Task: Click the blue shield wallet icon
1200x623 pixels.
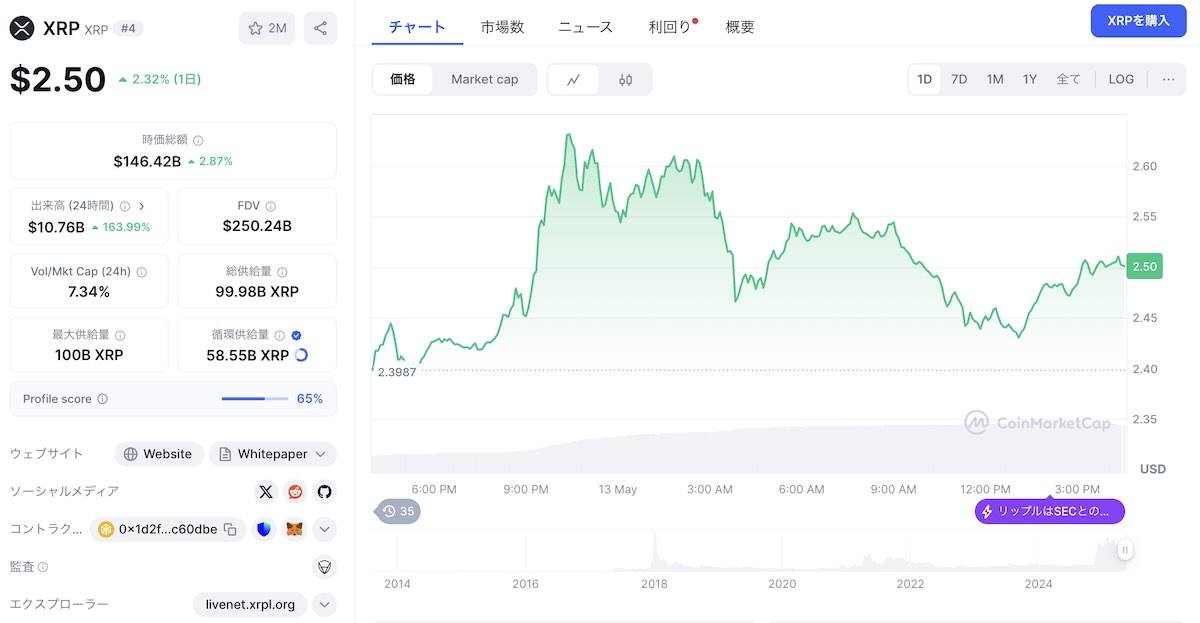Action: 264,529
